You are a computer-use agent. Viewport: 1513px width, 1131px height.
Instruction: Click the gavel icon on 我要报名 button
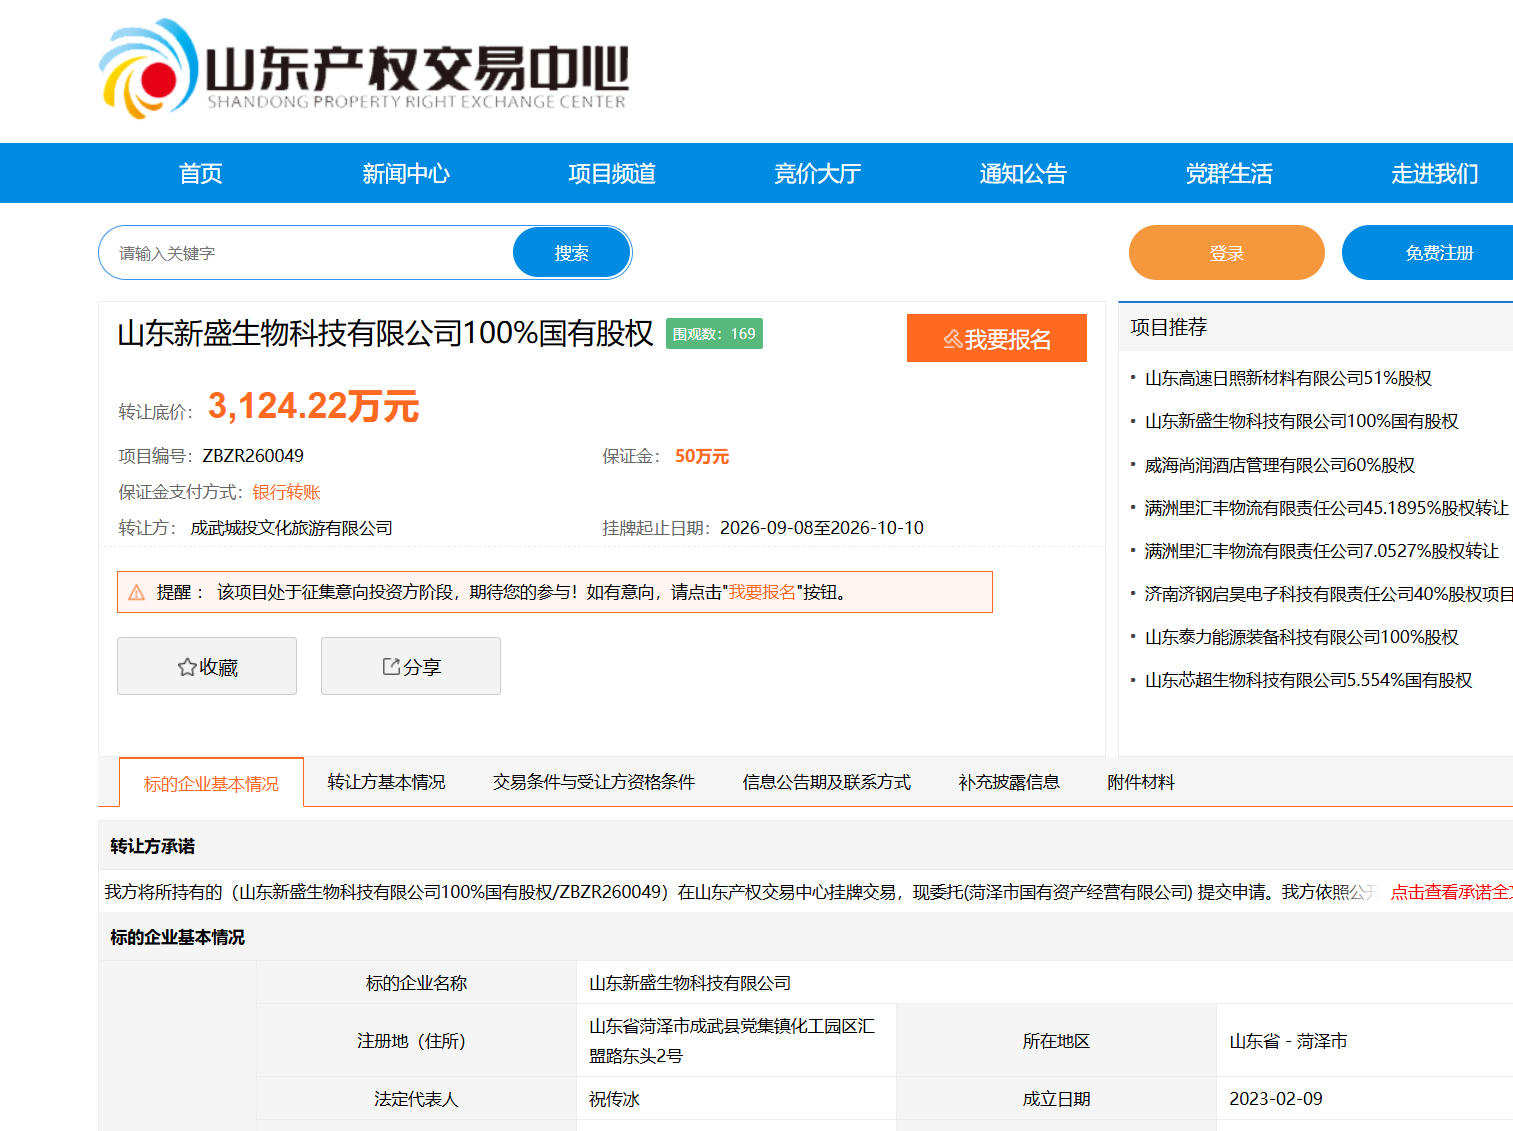953,339
